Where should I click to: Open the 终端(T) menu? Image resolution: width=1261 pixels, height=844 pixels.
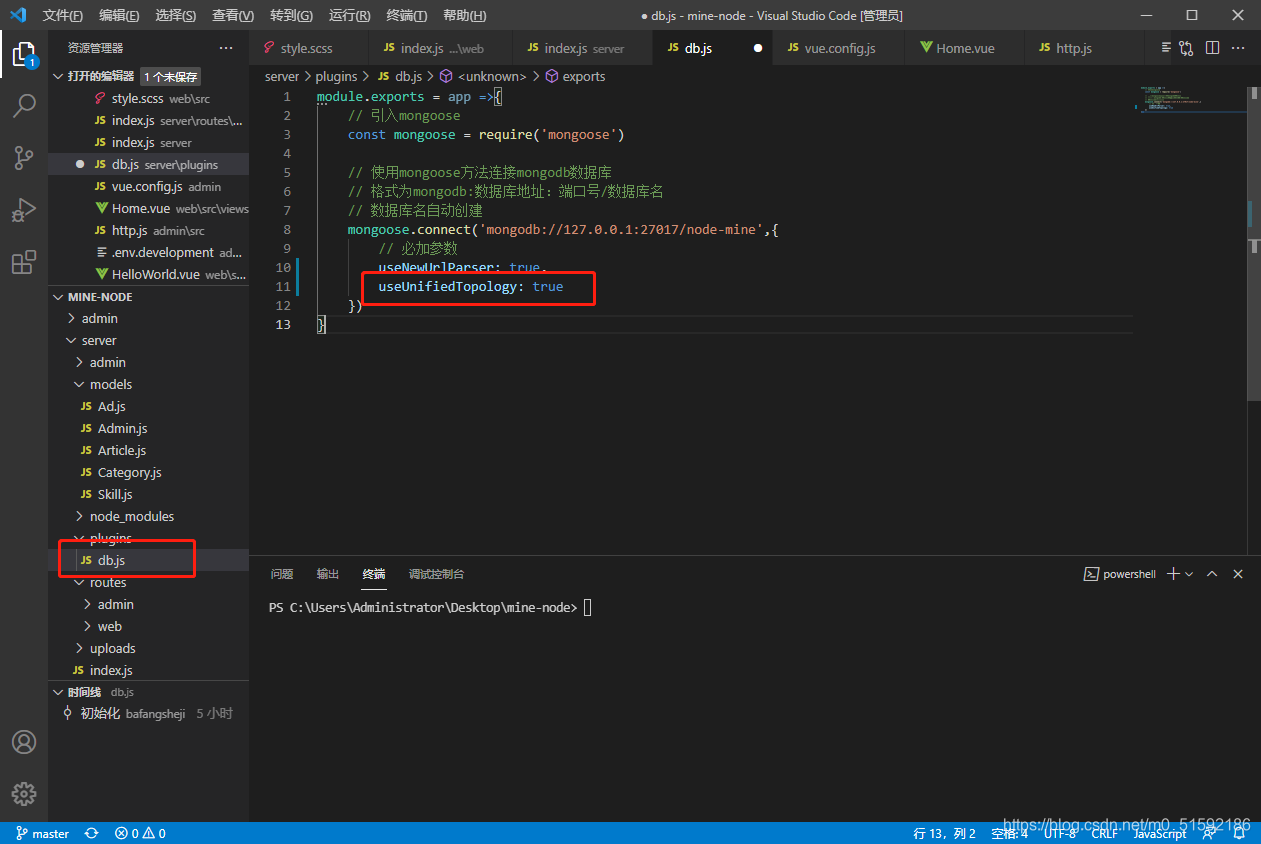coord(406,16)
